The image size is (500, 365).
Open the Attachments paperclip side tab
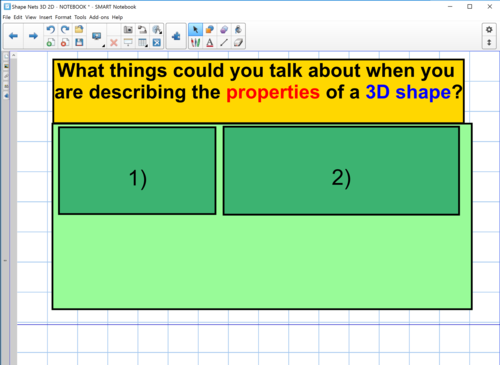coord(6,76)
